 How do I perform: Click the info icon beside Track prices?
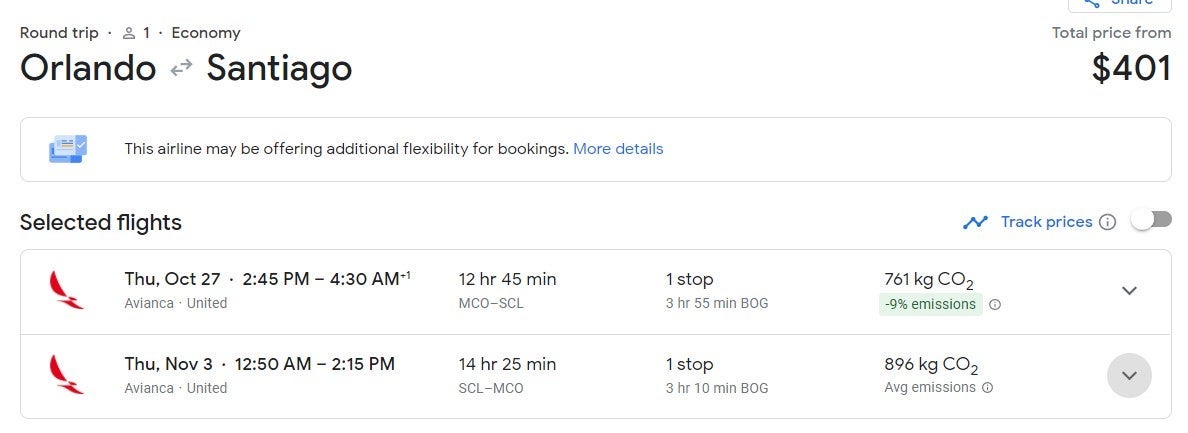click(x=1107, y=222)
